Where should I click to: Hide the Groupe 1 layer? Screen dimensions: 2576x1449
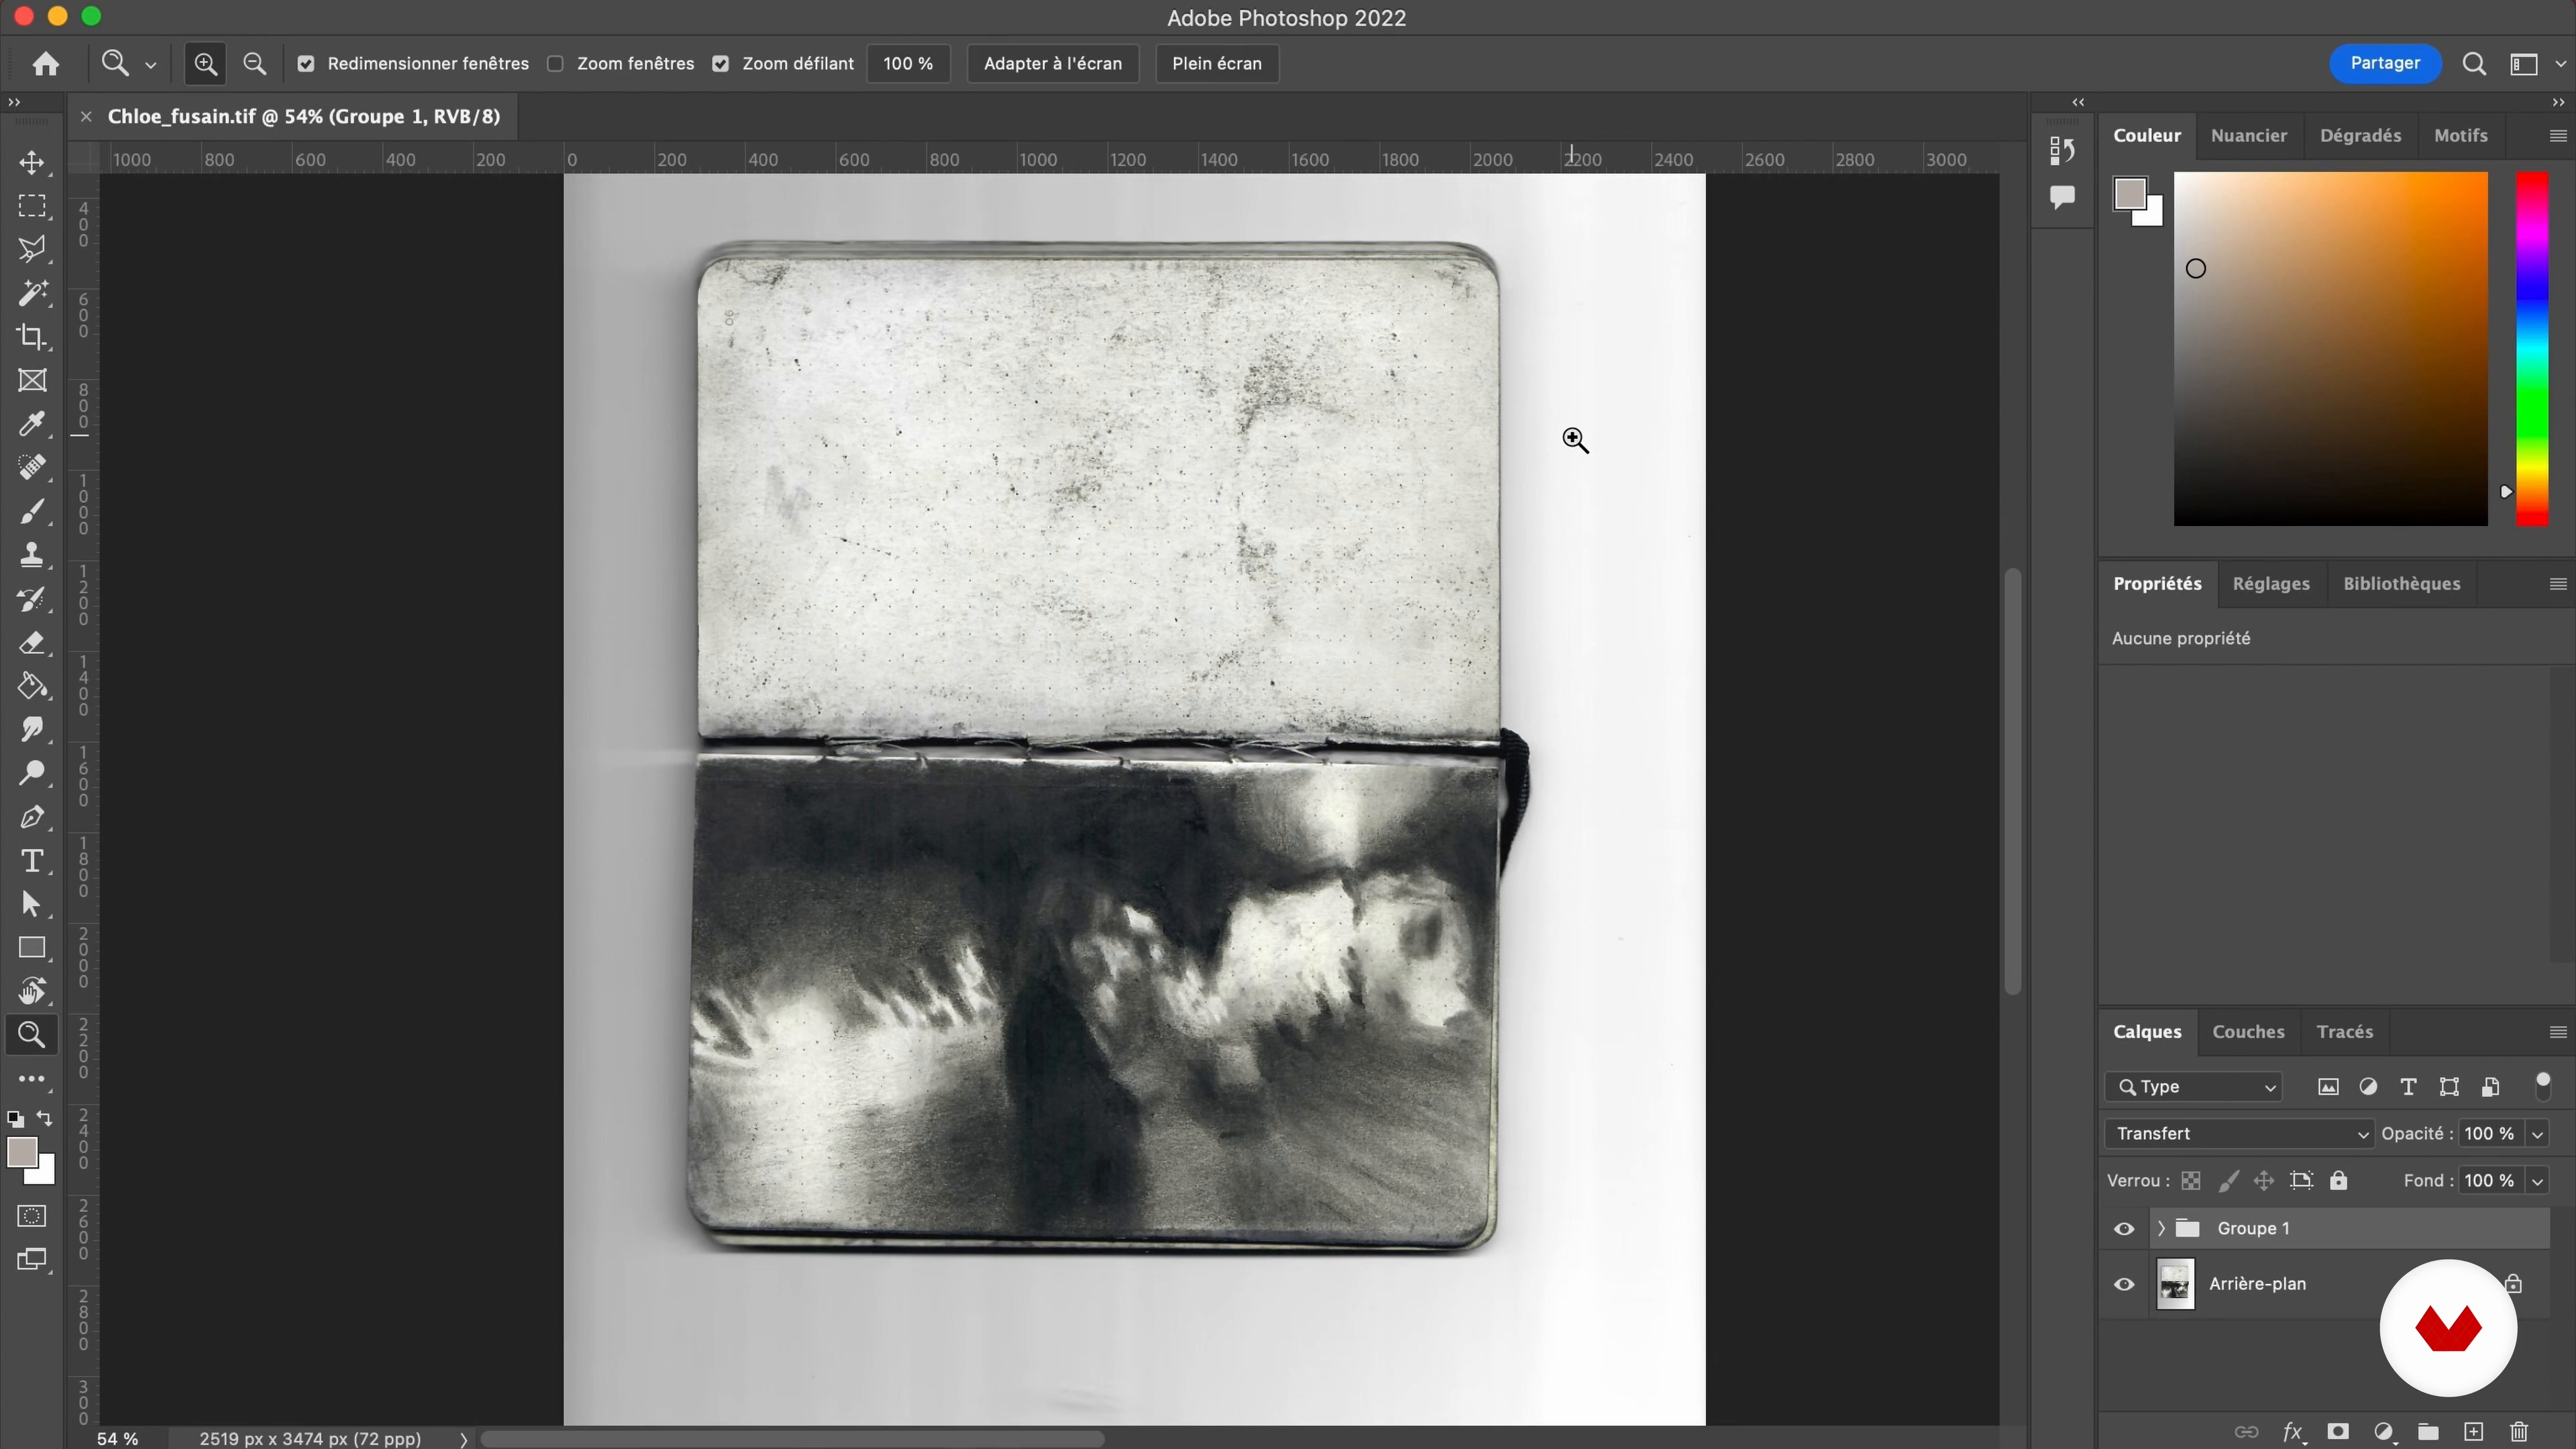[2124, 1229]
